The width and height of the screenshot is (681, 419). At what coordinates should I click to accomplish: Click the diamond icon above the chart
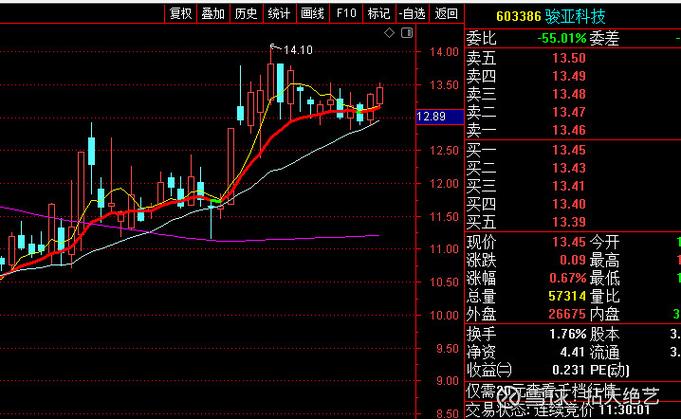(x=389, y=33)
